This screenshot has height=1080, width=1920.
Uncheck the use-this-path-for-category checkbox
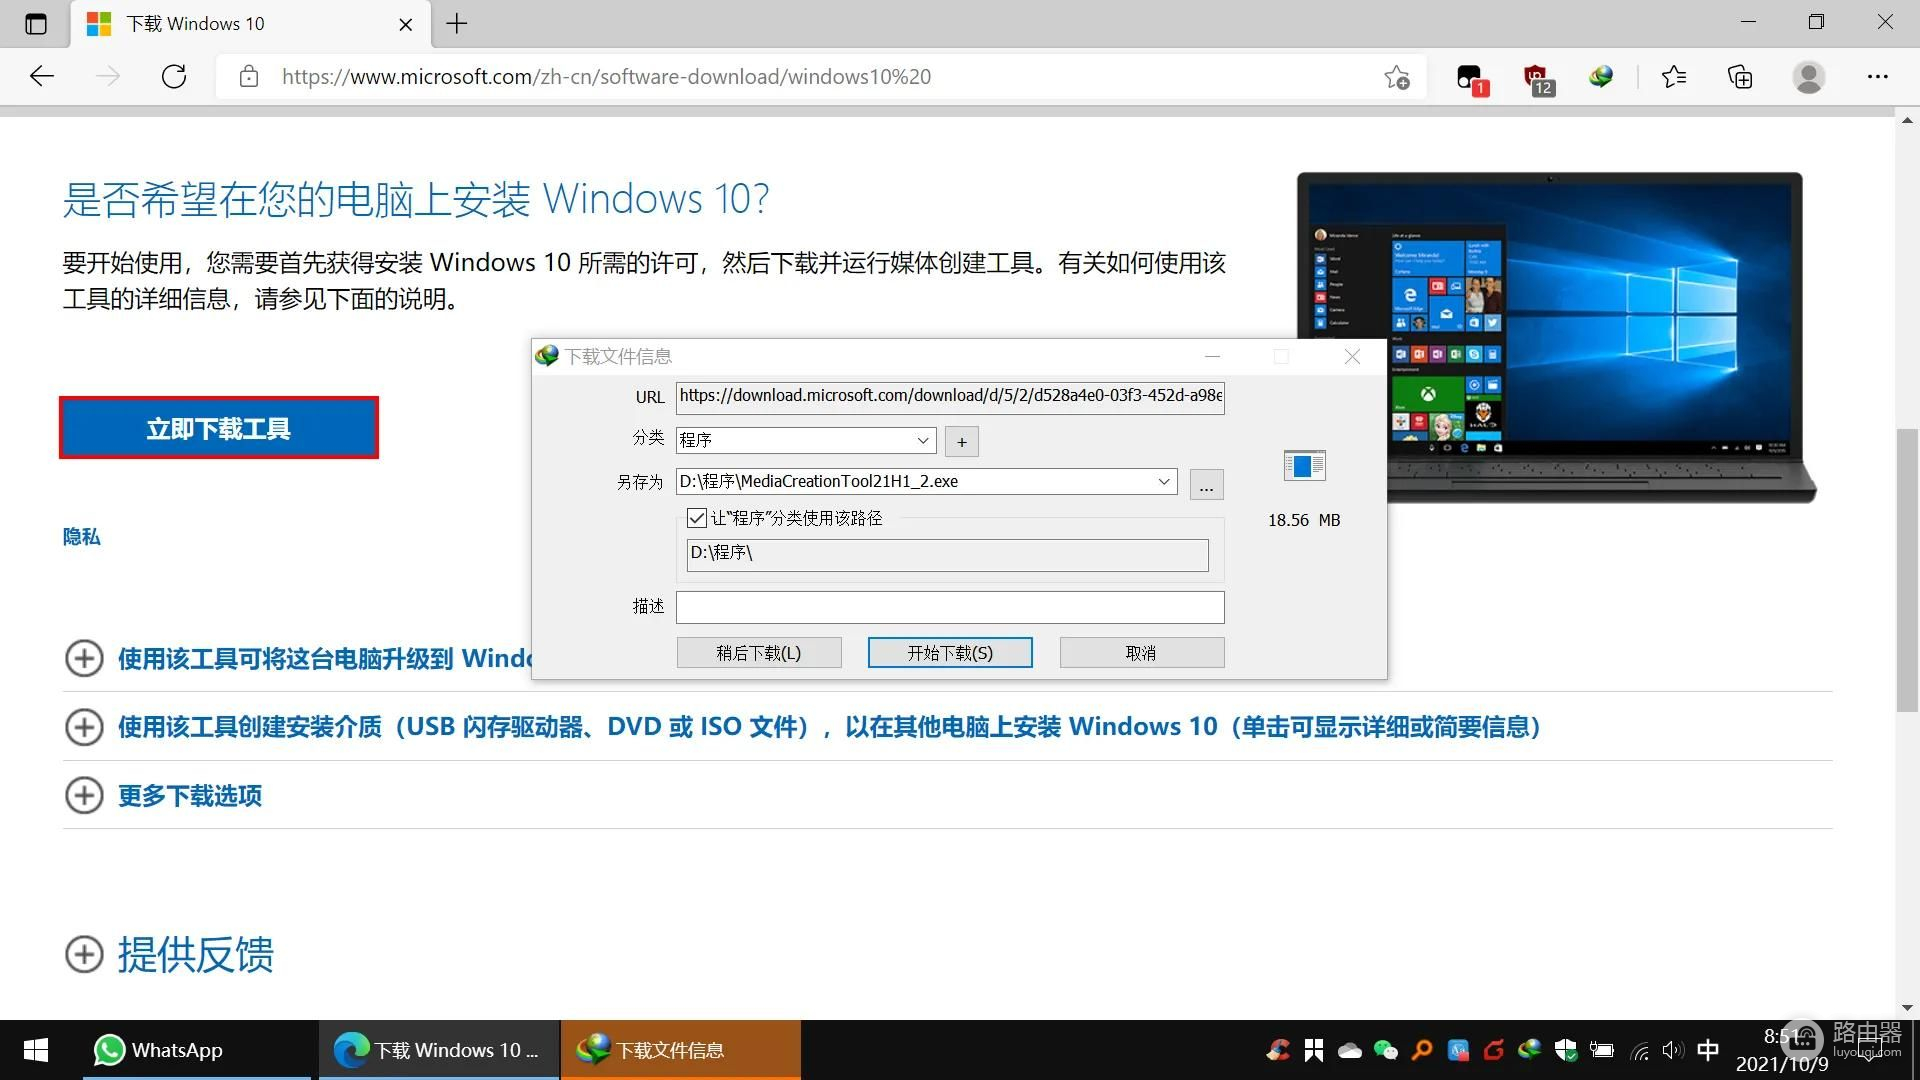coord(697,518)
